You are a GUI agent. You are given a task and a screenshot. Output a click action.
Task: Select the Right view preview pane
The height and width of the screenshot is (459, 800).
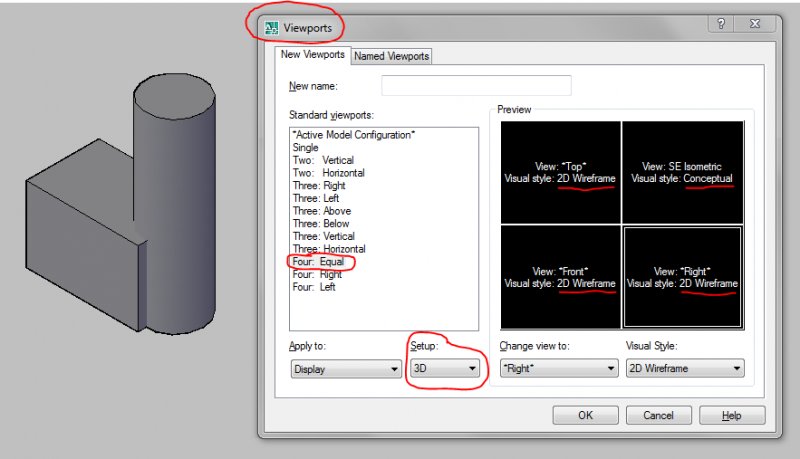tap(682, 277)
